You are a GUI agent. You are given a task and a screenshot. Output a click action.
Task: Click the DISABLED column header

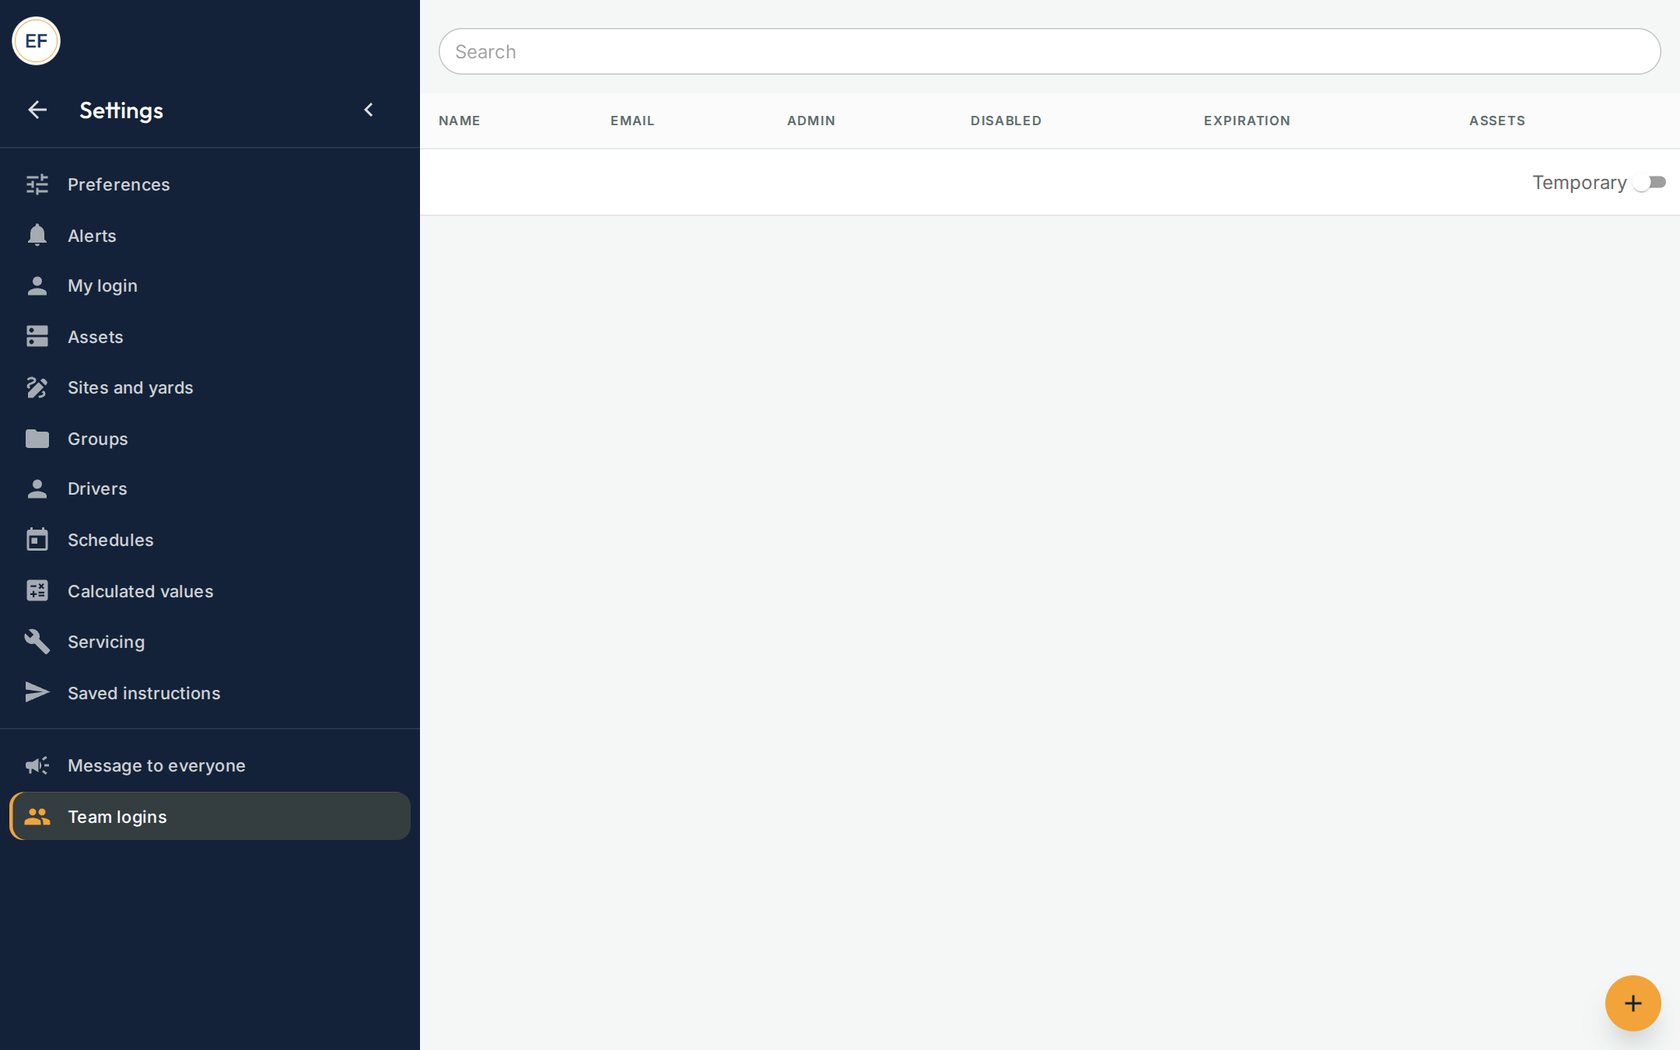(1006, 121)
